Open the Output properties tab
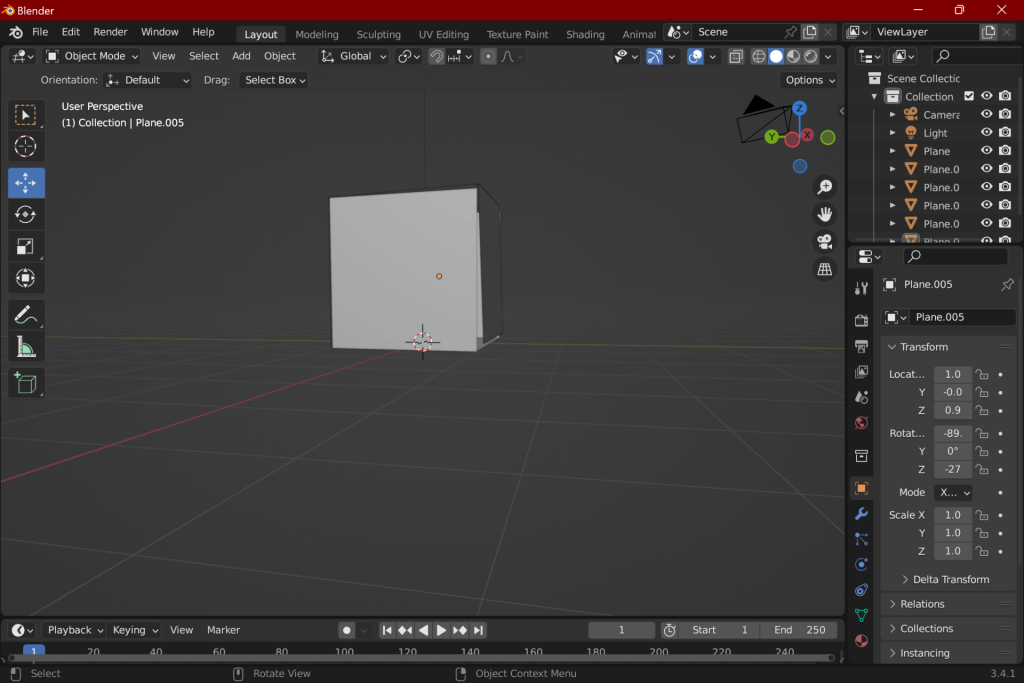 click(x=861, y=346)
